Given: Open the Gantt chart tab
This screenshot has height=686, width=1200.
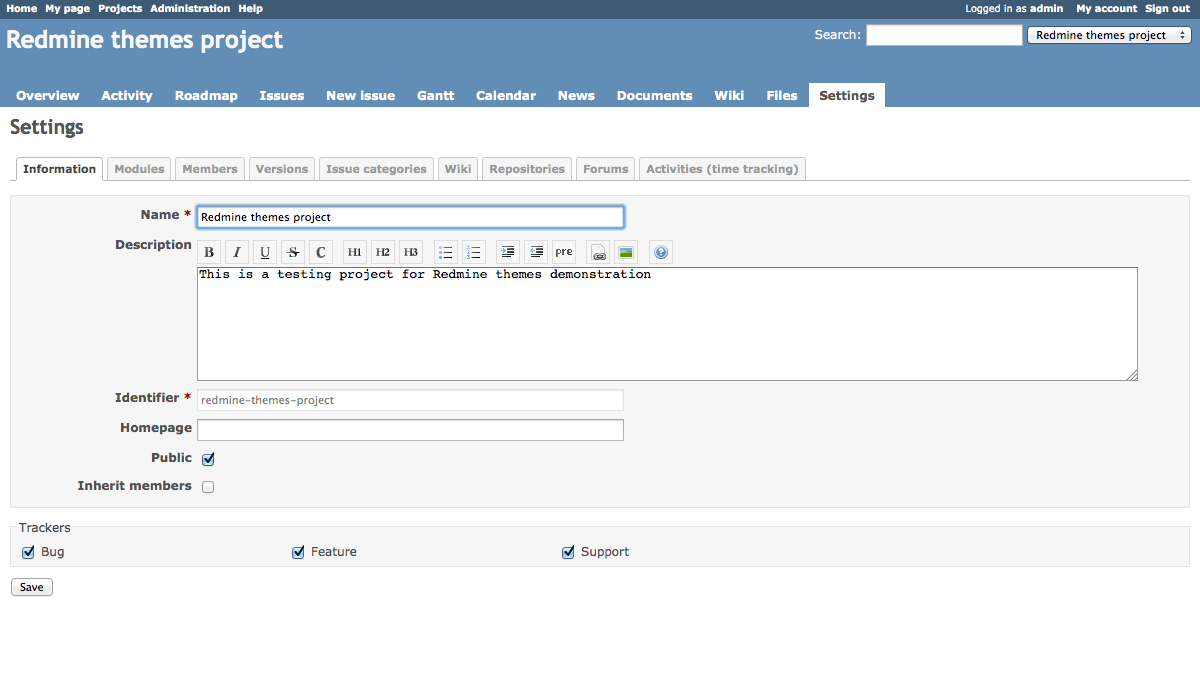Looking at the screenshot, I should 436,96.
